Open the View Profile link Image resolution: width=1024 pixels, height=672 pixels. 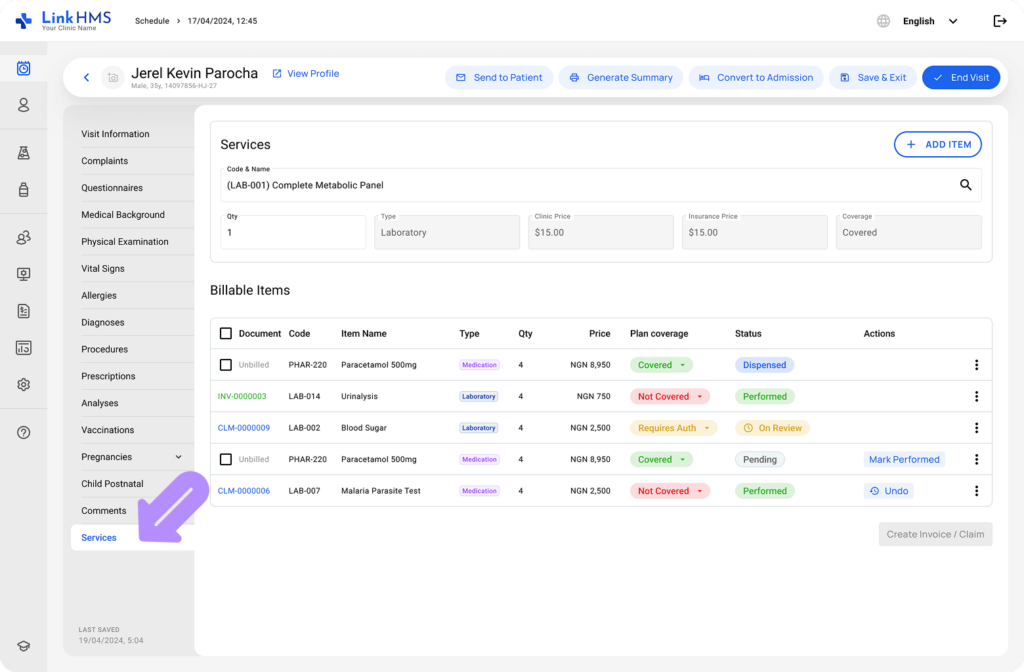(306, 74)
